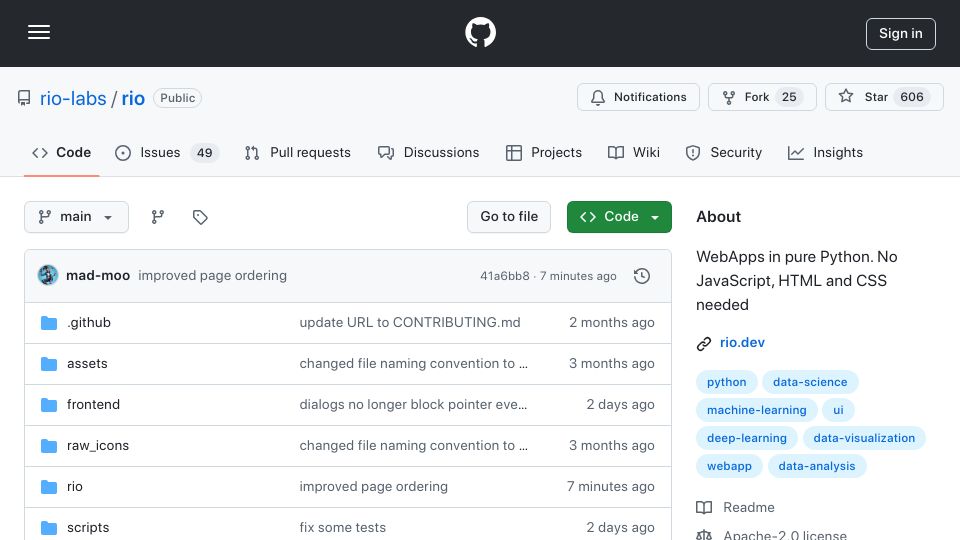The width and height of the screenshot is (960, 540).
Task: Open the fork count 25
Action: point(789,97)
